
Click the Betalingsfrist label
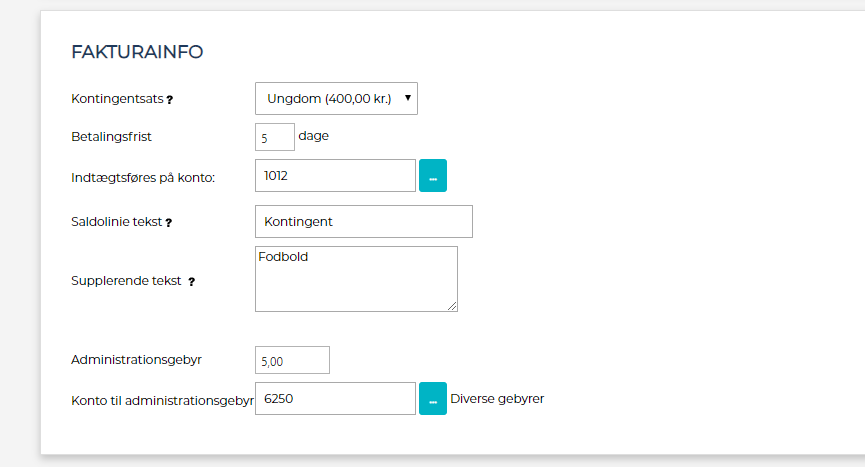coord(111,136)
